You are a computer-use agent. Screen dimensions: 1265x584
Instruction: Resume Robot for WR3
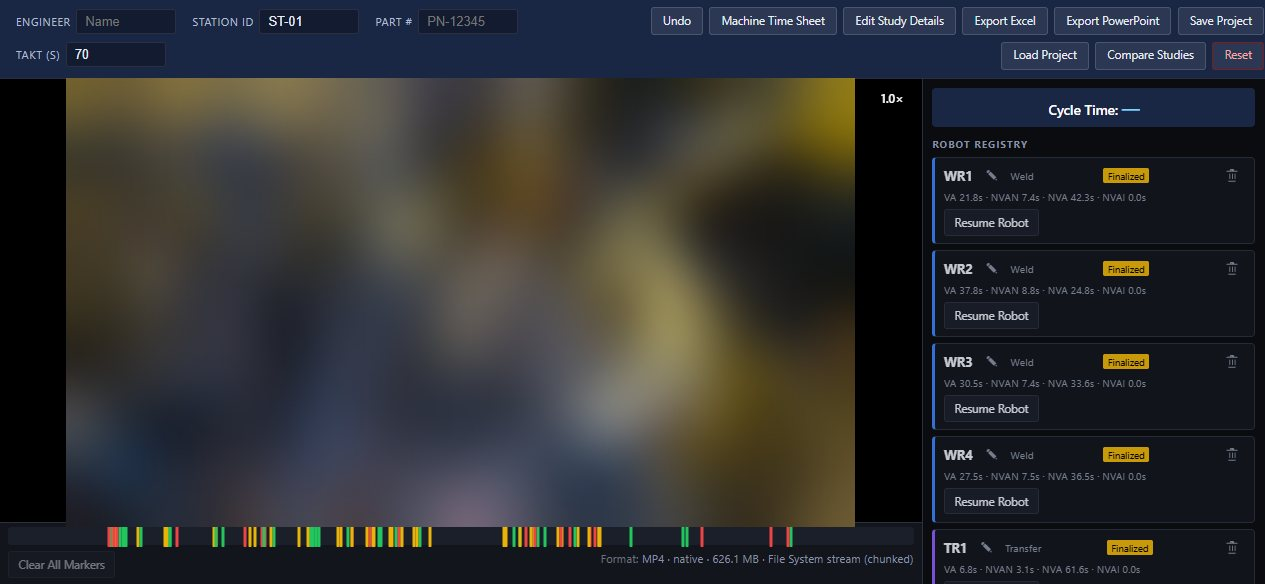(x=991, y=409)
